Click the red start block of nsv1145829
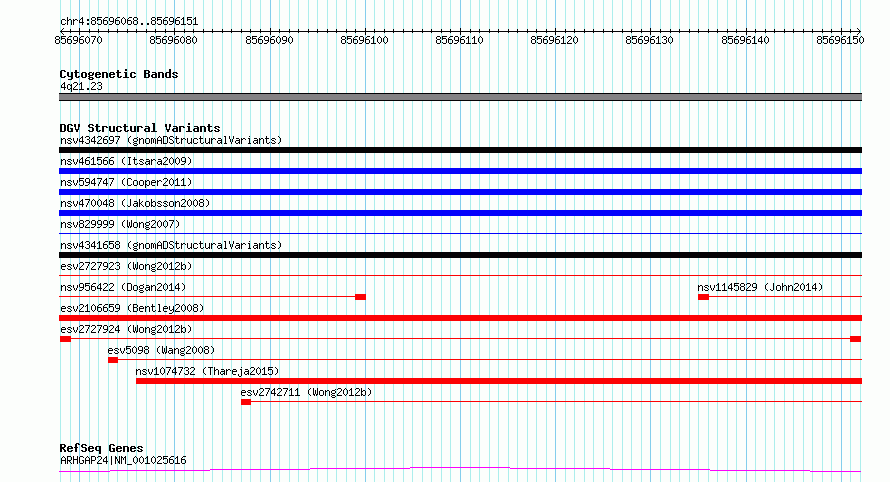Image resolution: width=890 pixels, height=482 pixels. [703, 297]
